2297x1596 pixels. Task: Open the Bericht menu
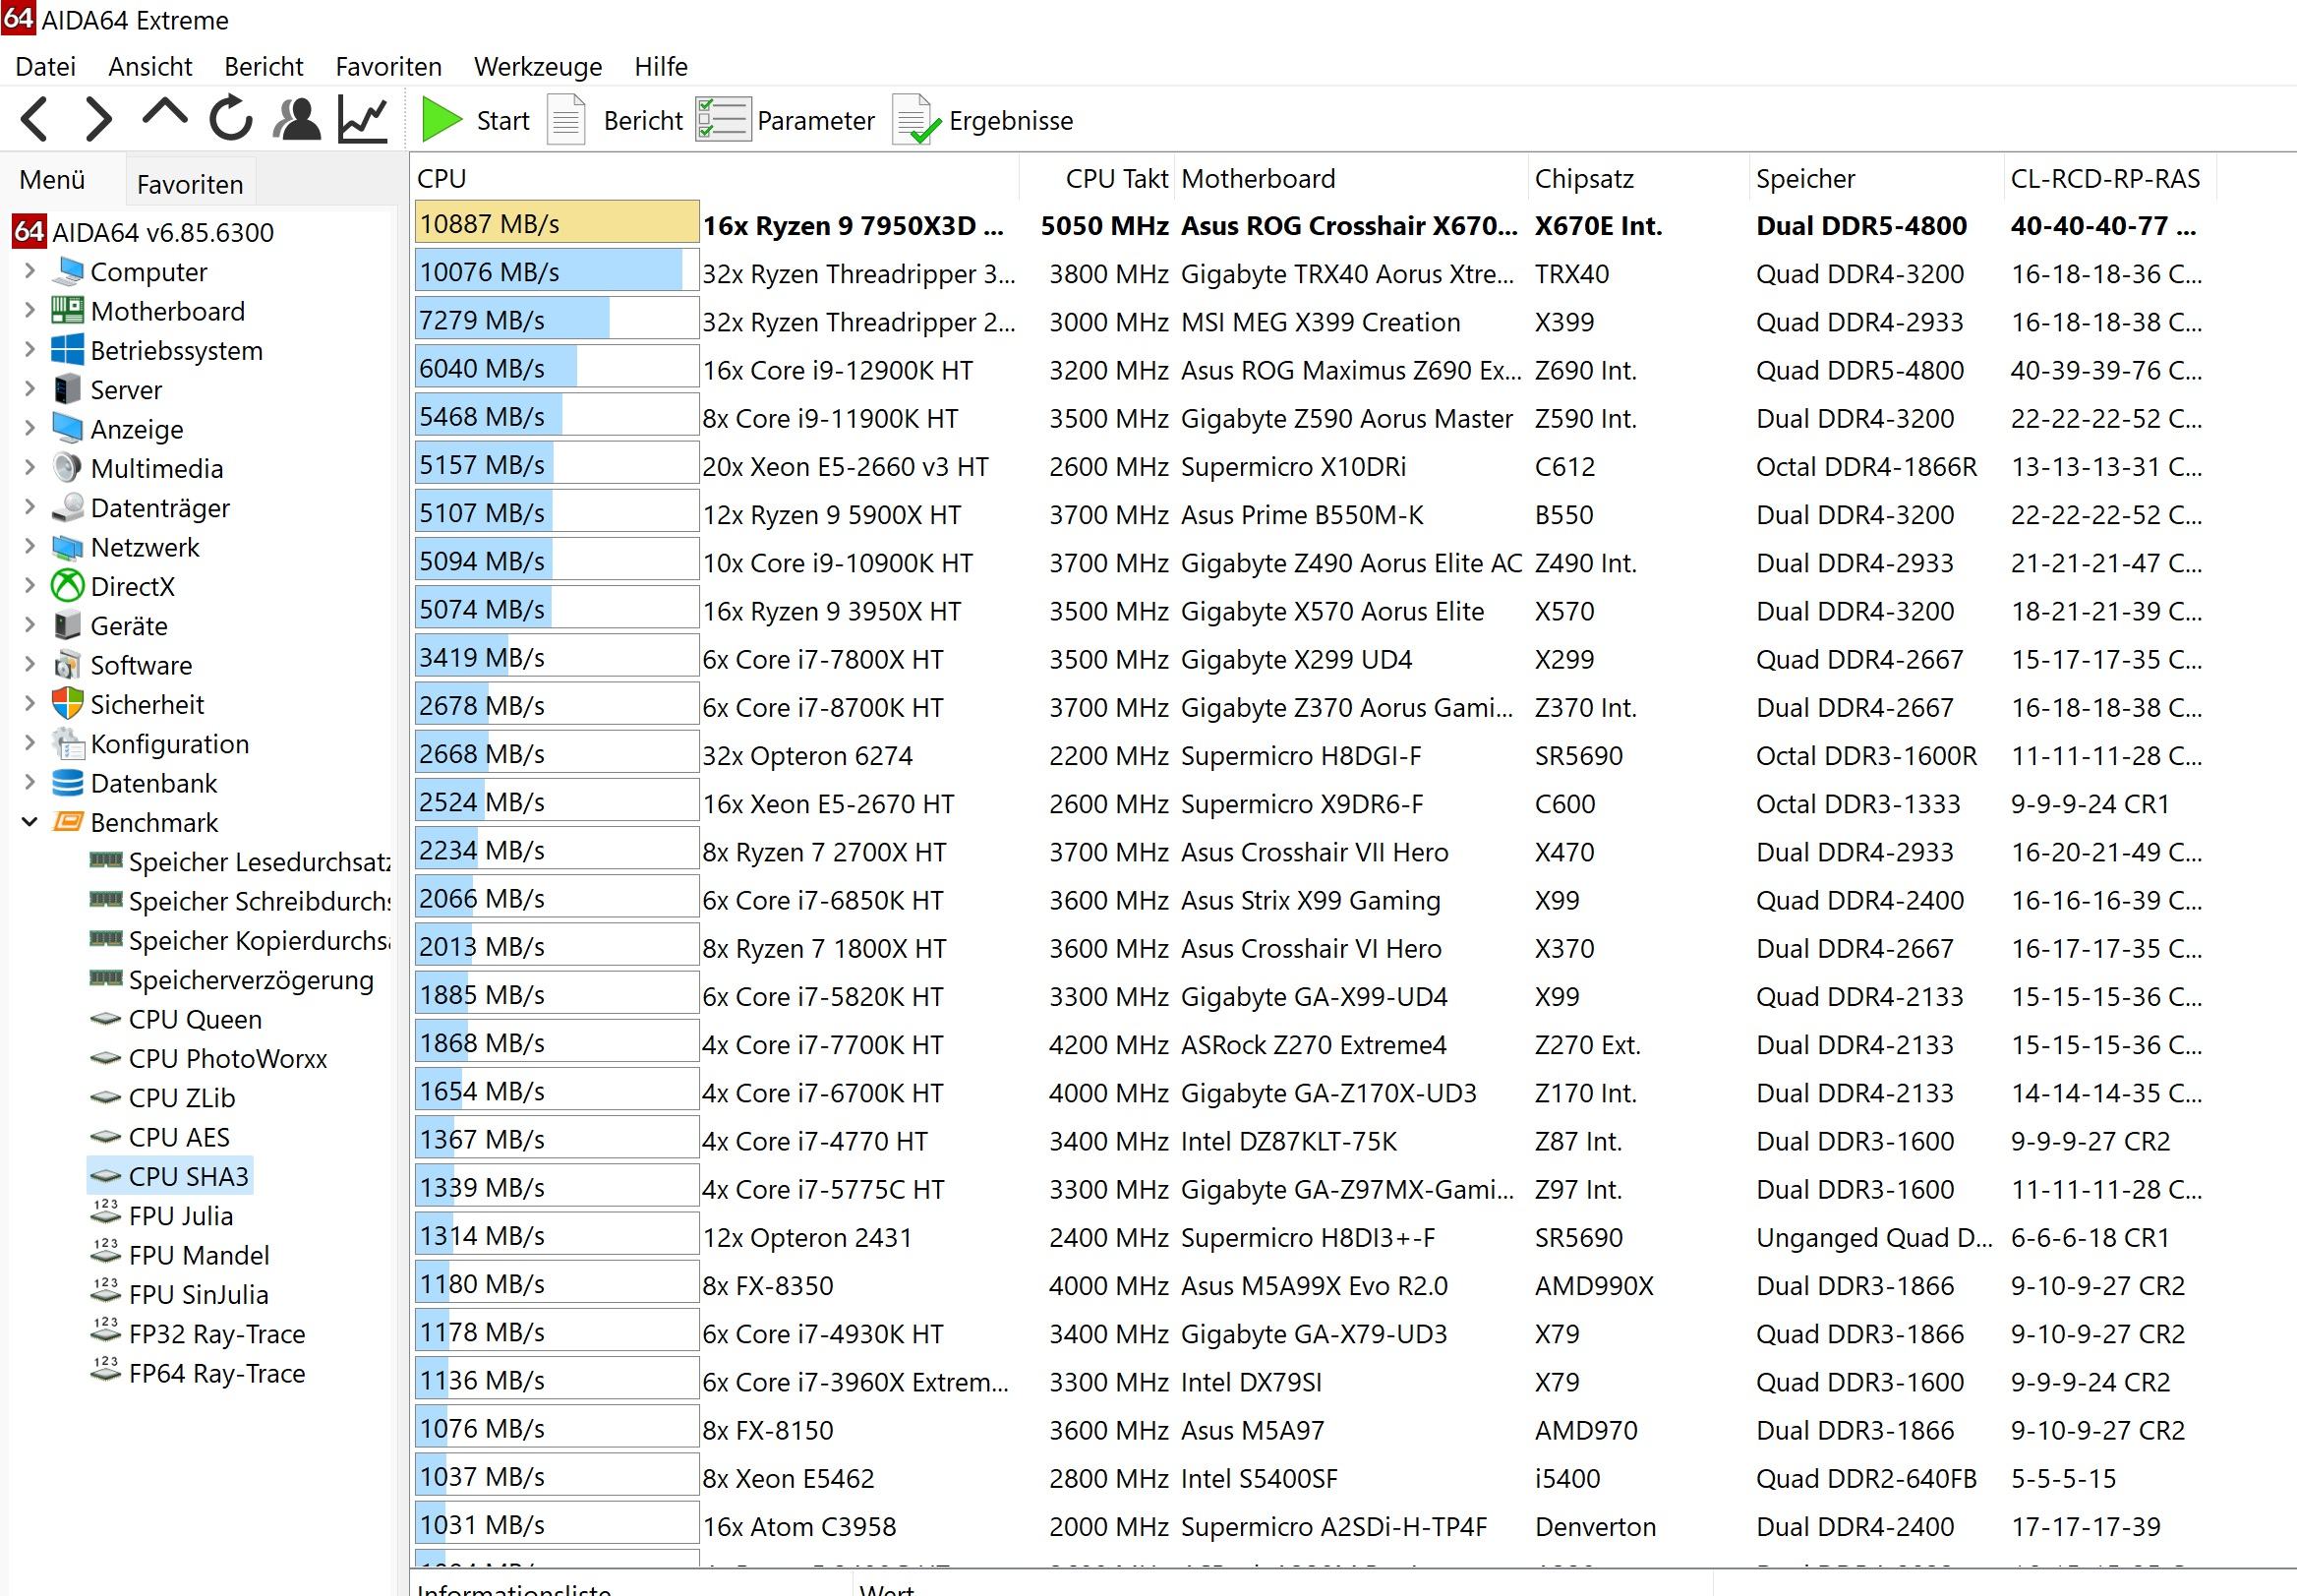coord(263,66)
